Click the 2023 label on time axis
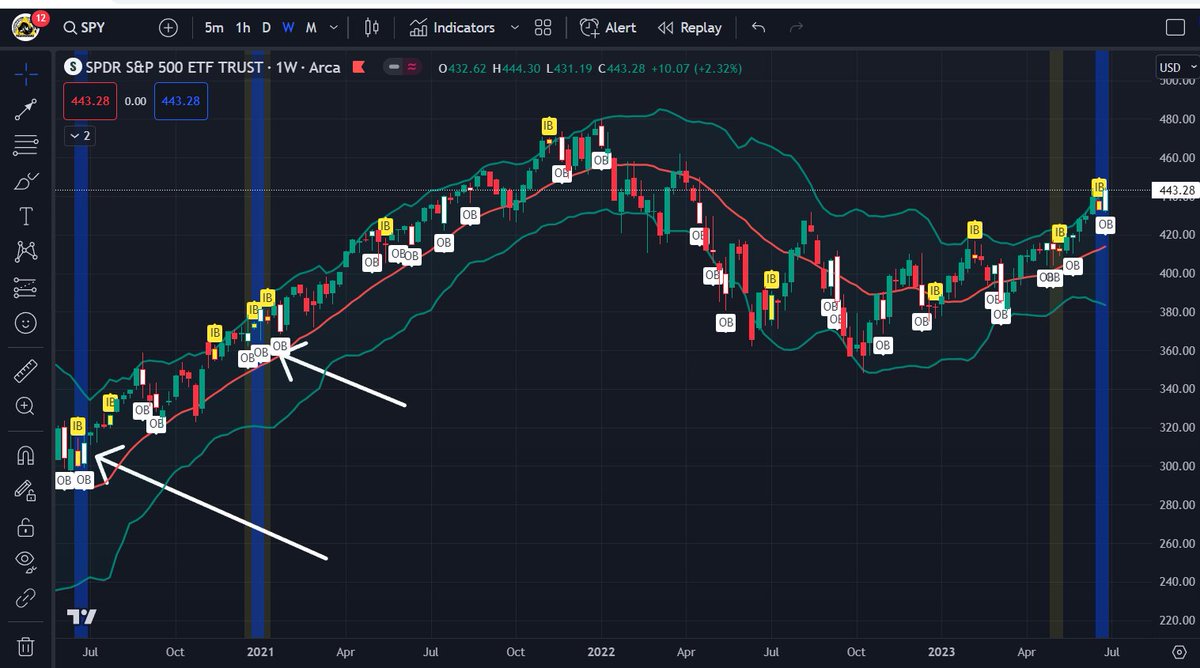This screenshot has height=668, width=1200. click(941, 651)
